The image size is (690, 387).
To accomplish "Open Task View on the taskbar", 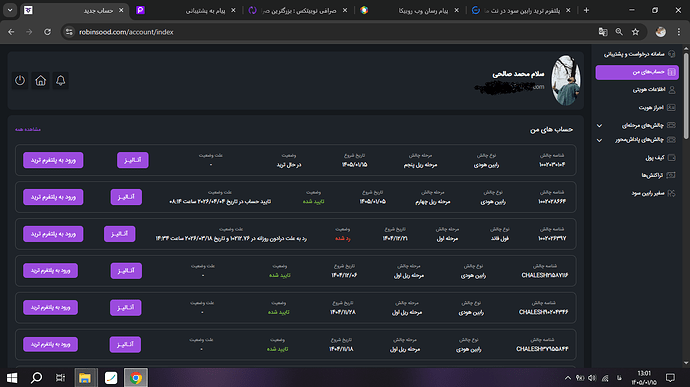I will tap(60, 378).
